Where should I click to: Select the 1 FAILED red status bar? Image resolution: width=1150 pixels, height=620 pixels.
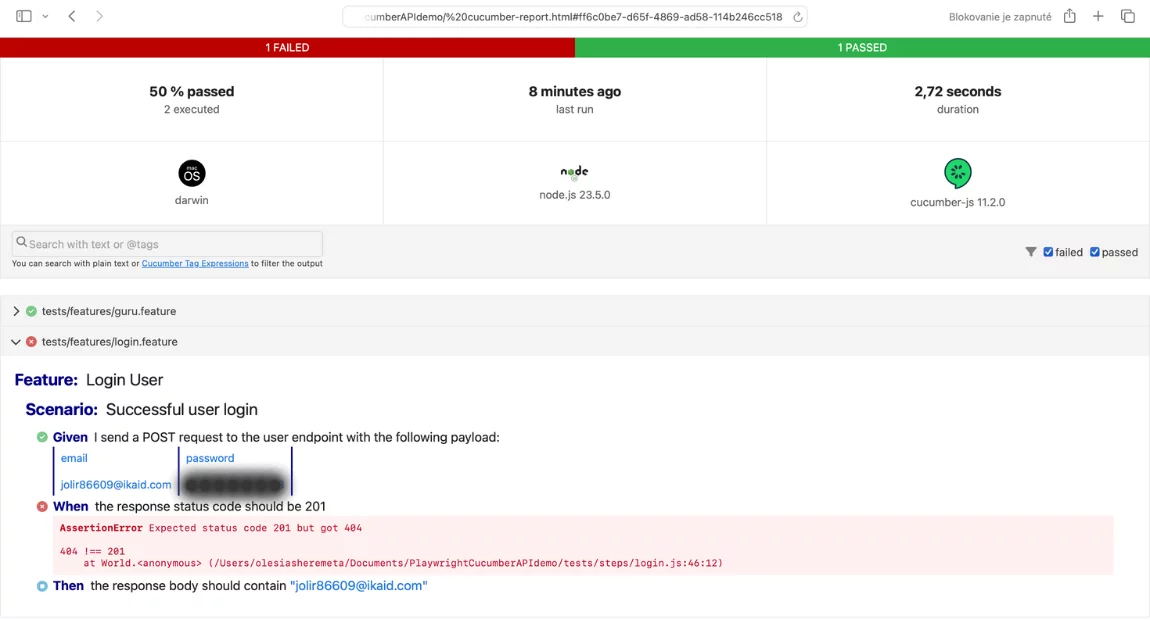pyautogui.click(x=287, y=47)
